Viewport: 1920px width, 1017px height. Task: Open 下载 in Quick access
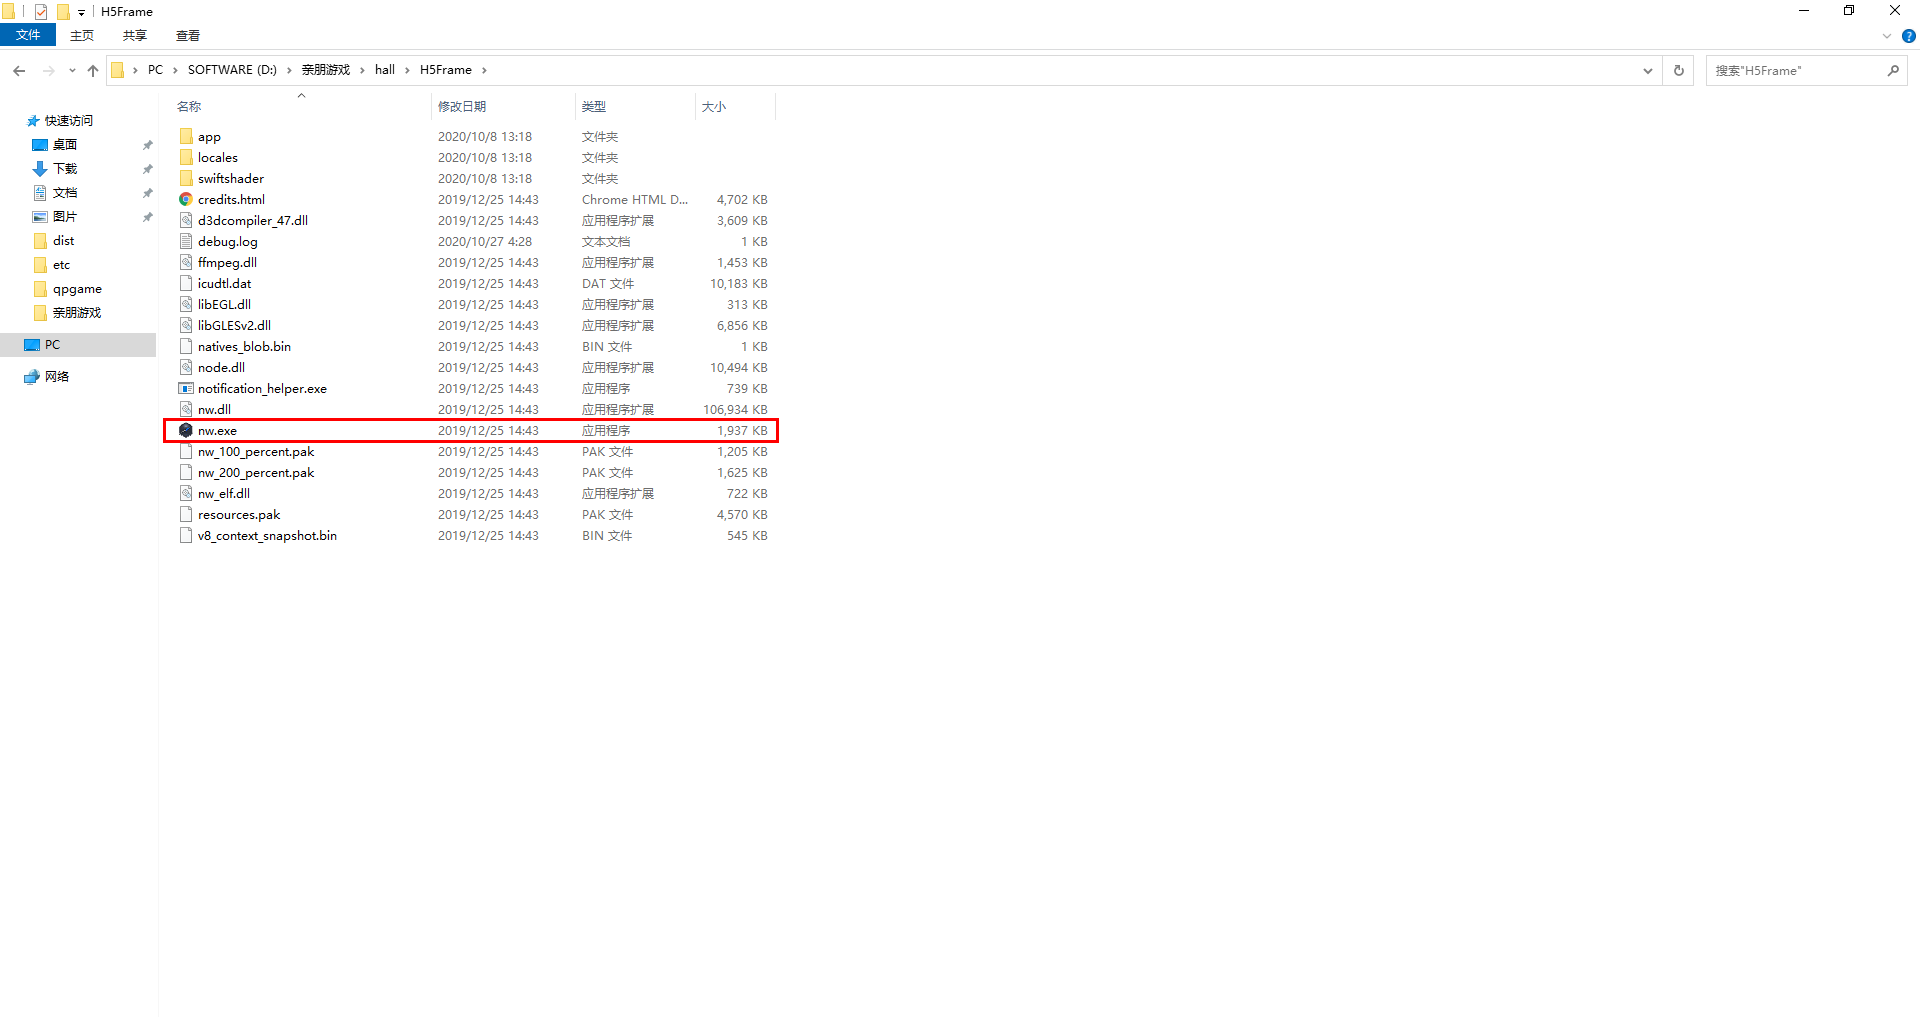click(65, 168)
